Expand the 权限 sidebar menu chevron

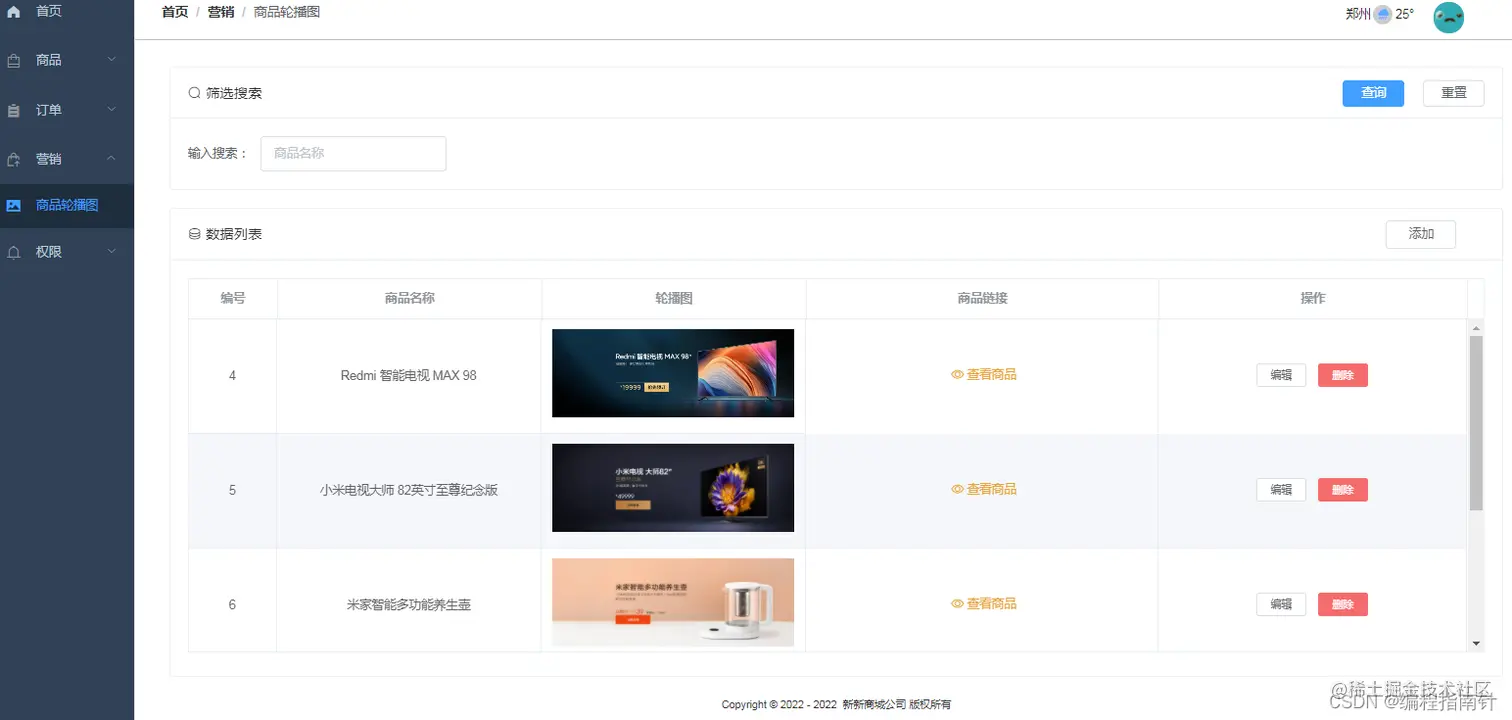pyautogui.click(x=111, y=252)
